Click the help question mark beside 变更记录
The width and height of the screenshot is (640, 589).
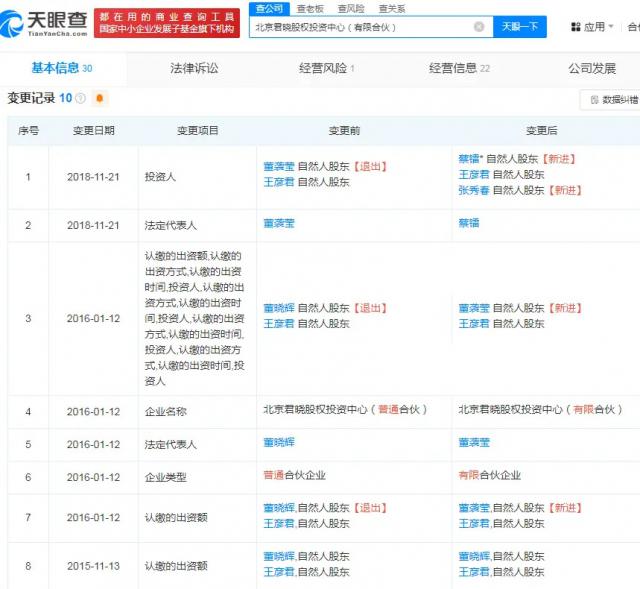point(80,98)
